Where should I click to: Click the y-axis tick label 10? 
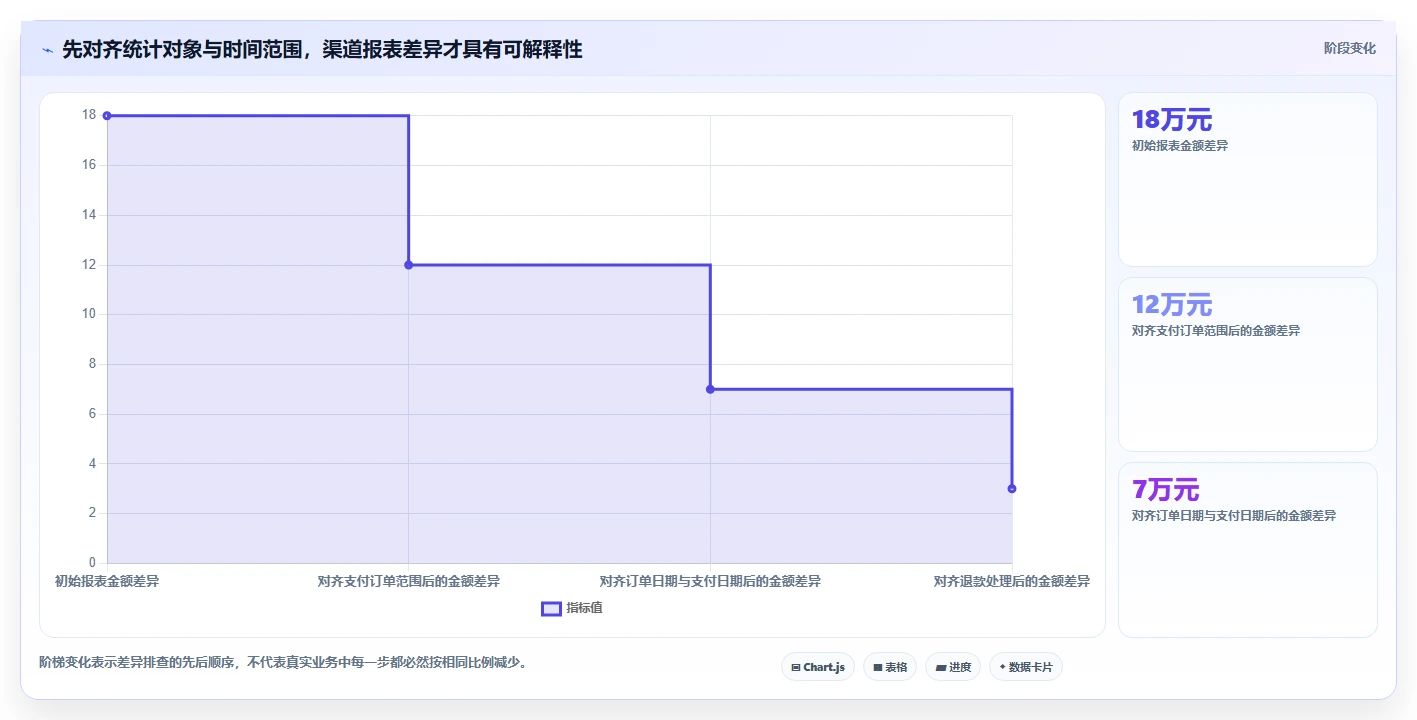89,314
